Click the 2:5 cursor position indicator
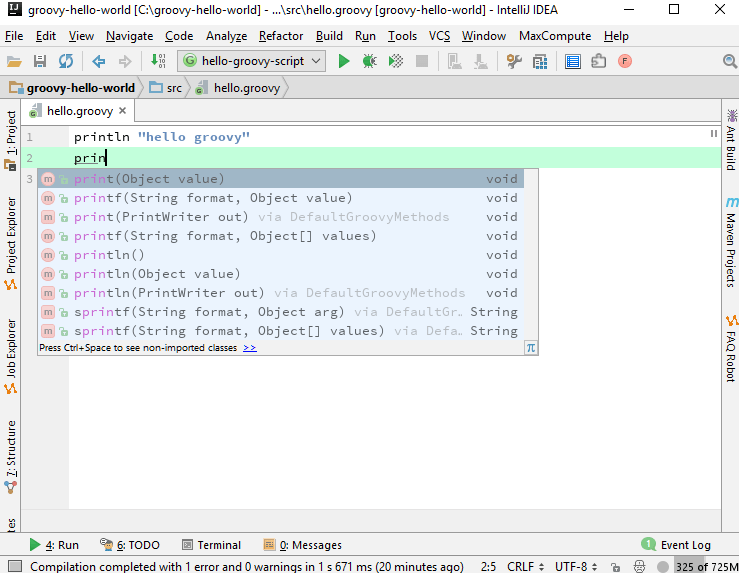The height and width of the screenshot is (573, 739). 488,566
